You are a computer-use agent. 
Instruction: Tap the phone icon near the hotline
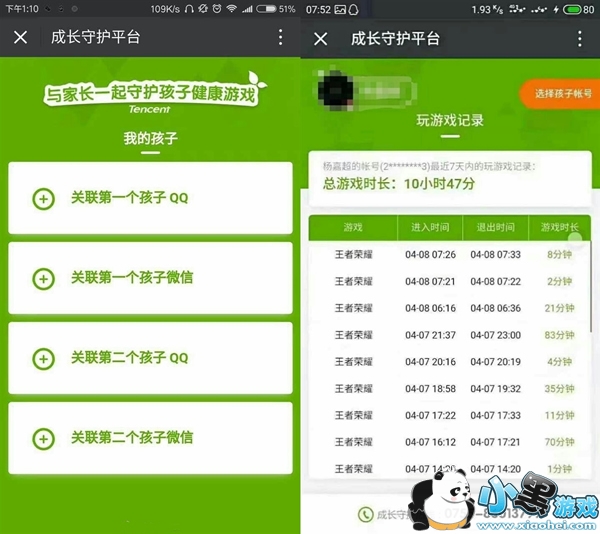[x=365, y=514]
